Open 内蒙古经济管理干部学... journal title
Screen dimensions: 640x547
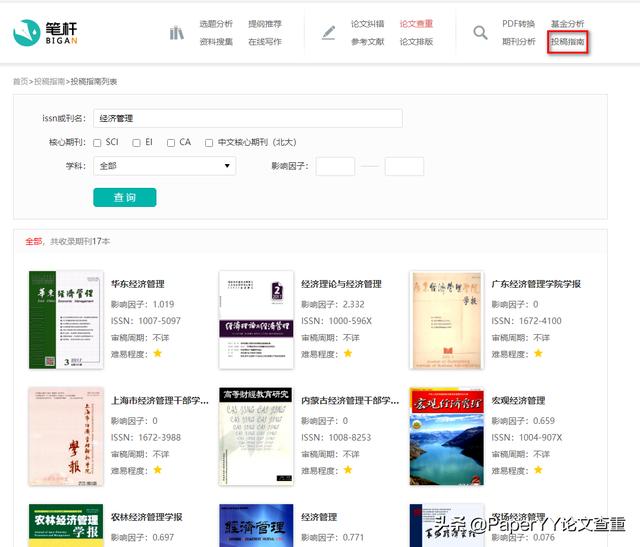pos(350,400)
